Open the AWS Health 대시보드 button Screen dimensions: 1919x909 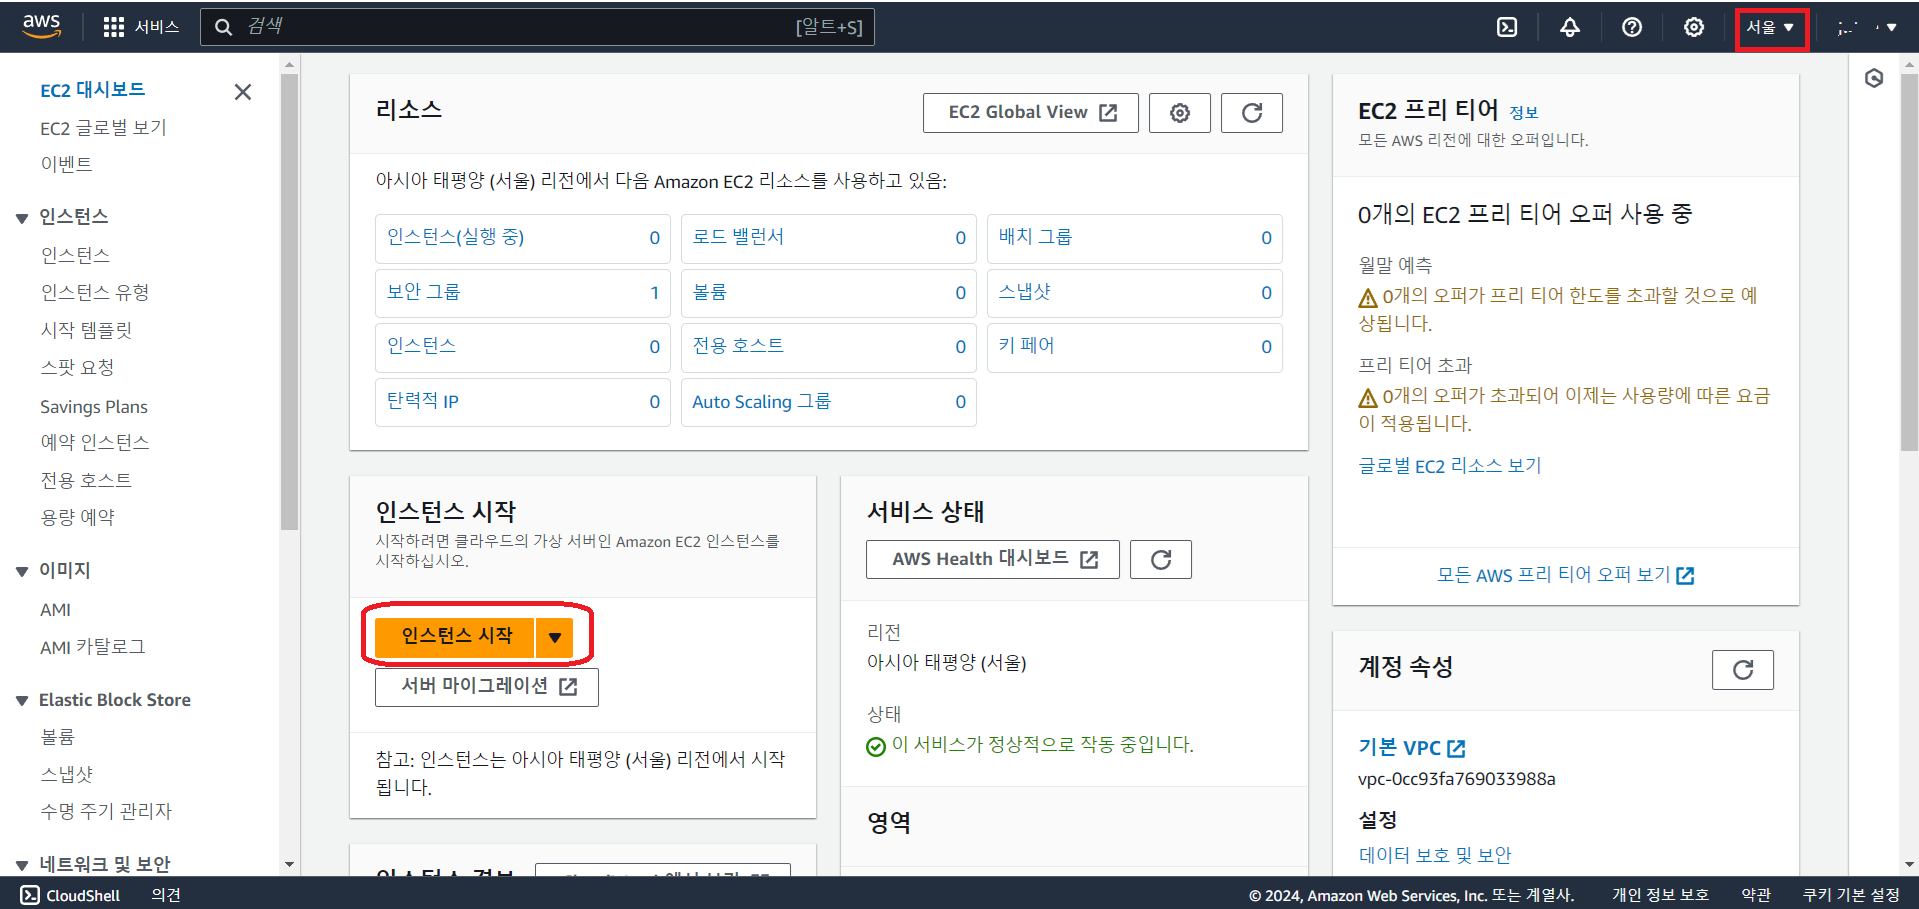(993, 559)
